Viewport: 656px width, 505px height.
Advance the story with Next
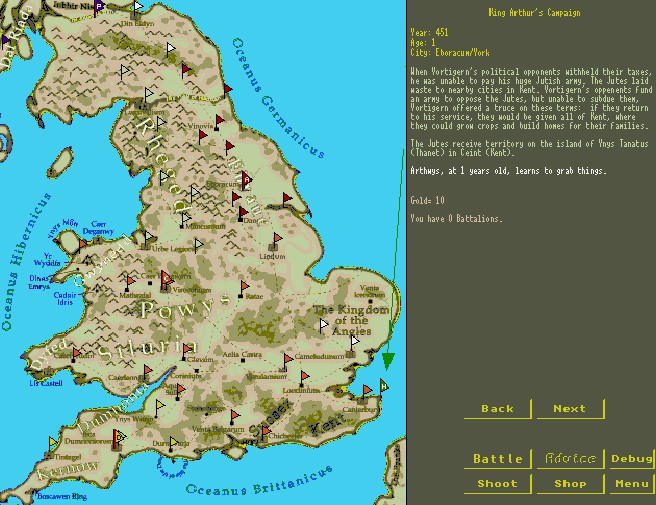click(570, 409)
